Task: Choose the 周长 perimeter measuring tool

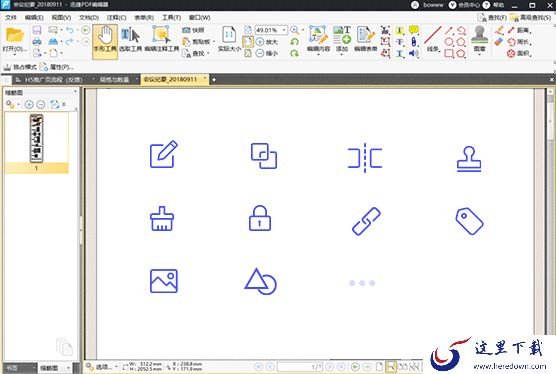Action: coord(519,42)
